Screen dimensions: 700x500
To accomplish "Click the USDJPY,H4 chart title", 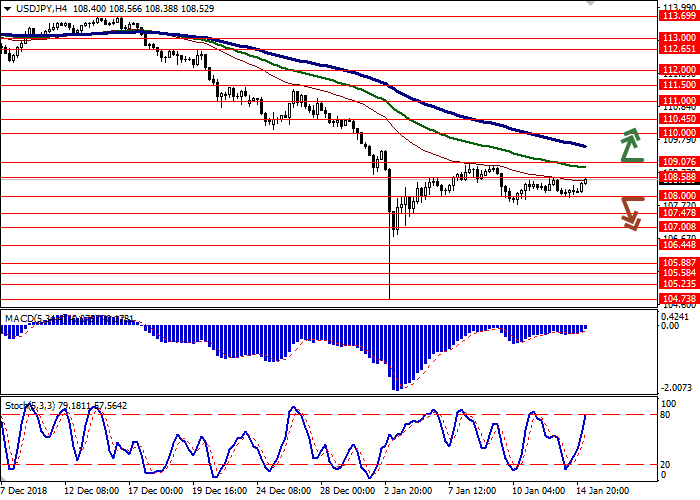I will [35, 8].
